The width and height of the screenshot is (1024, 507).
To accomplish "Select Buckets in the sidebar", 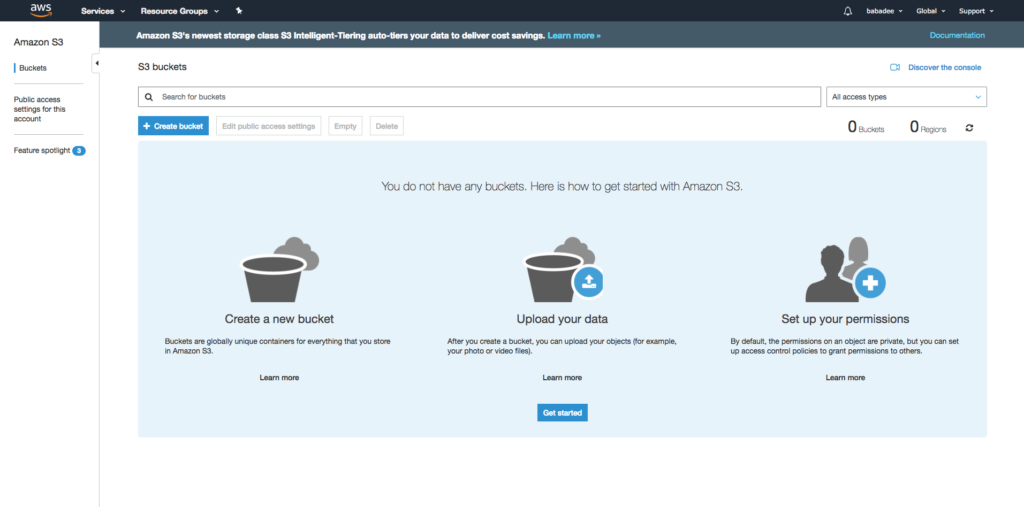I will [x=33, y=68].
